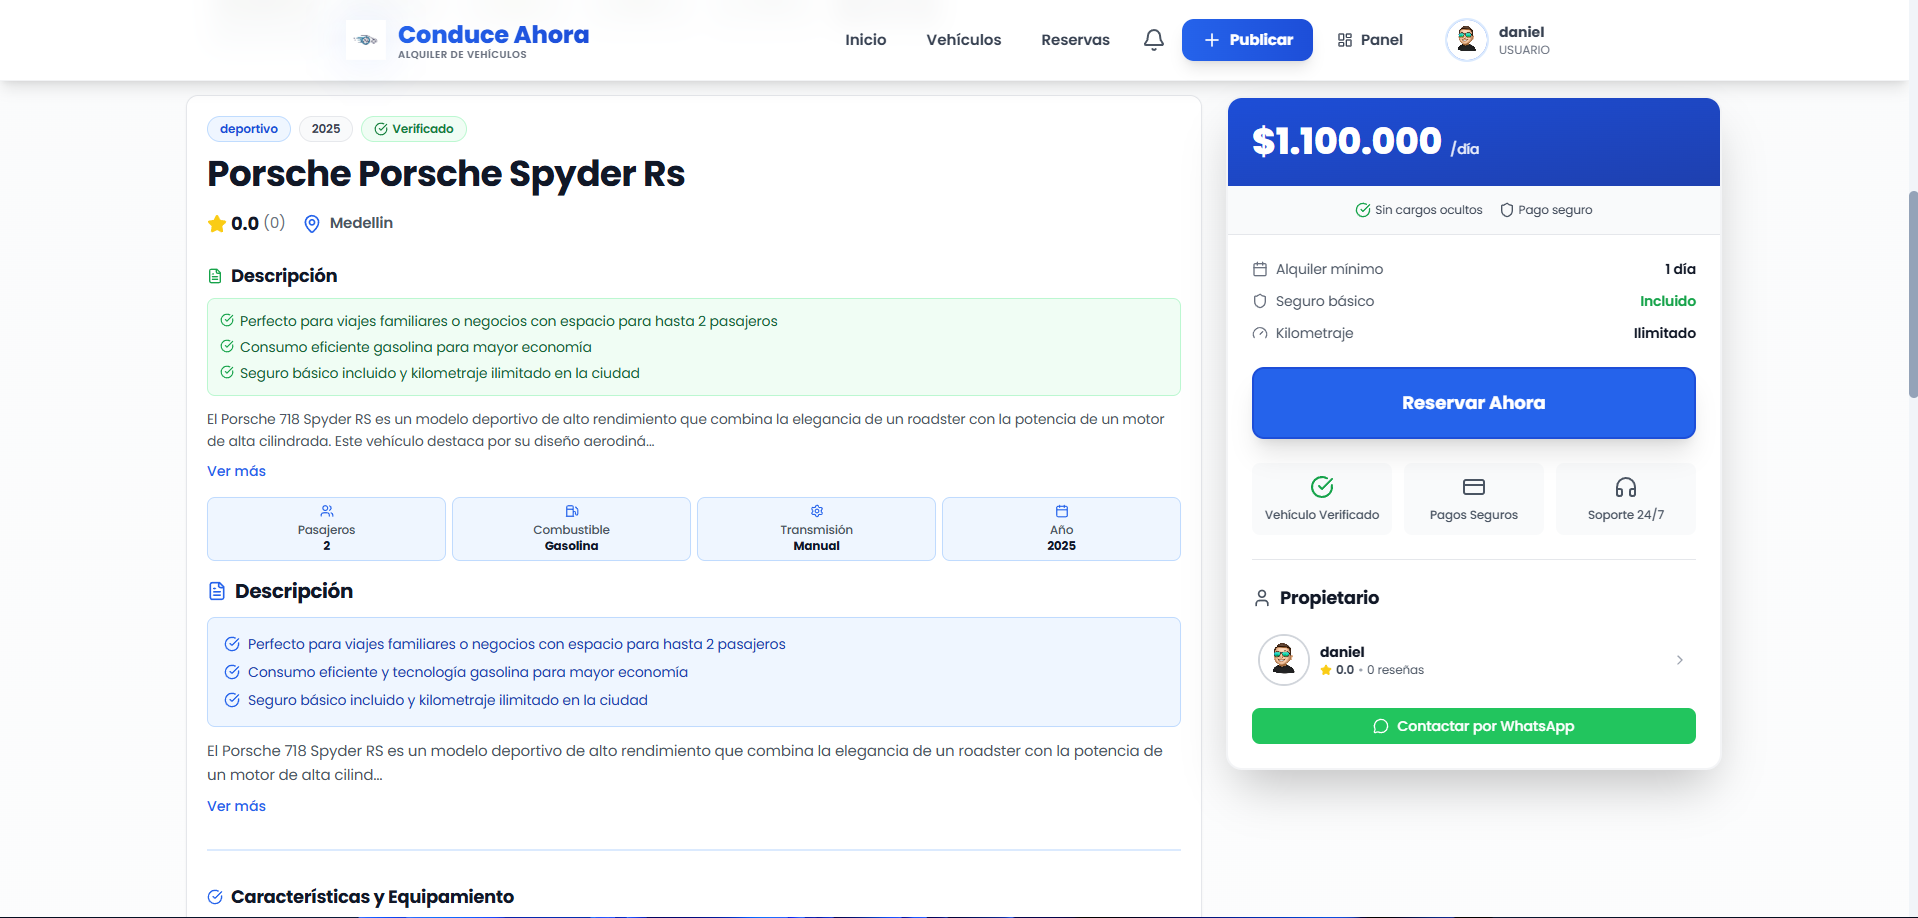Click the Transmisión gear icon
1918x918 pixels.
816,511
